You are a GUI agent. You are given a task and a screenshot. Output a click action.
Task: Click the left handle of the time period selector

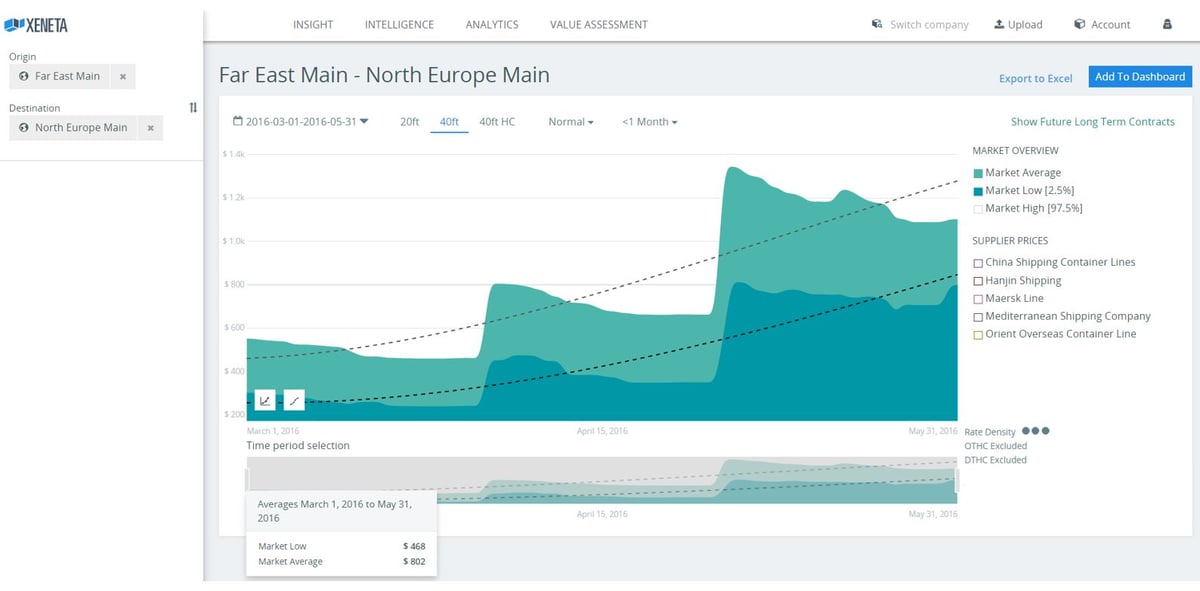click(x=249, y=481)
